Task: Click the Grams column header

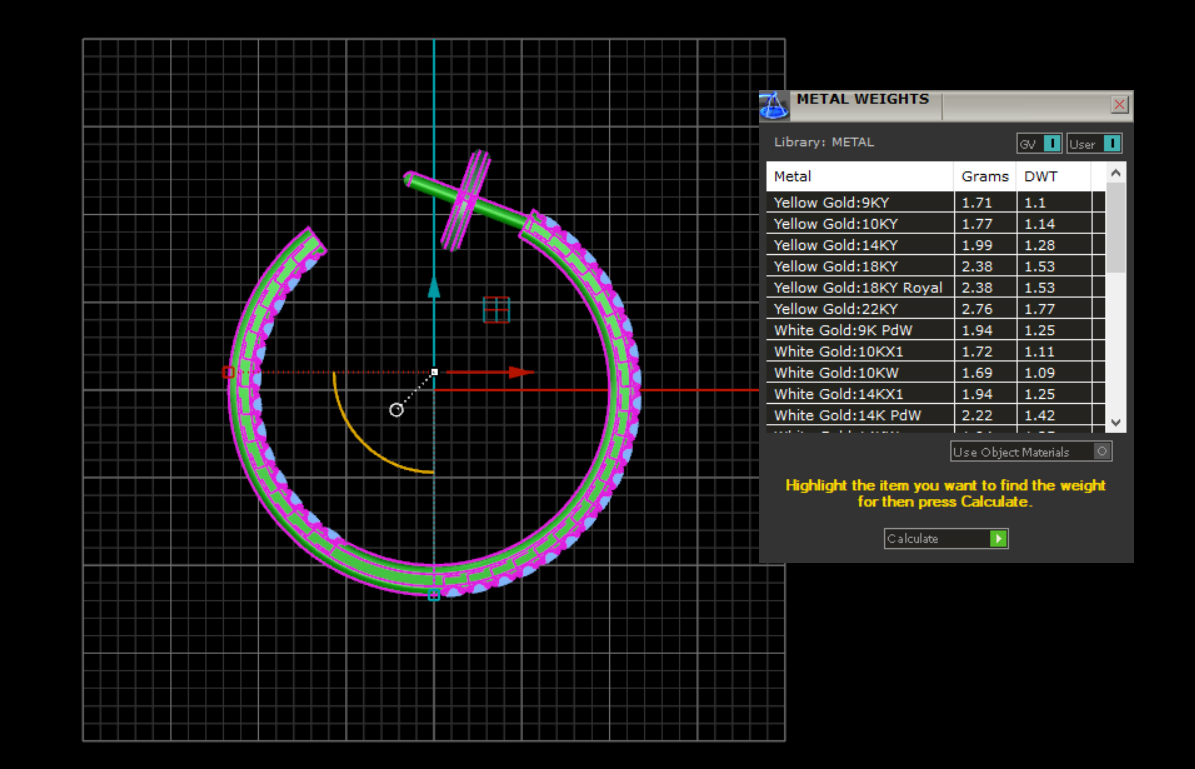Action: coord(984,177)
